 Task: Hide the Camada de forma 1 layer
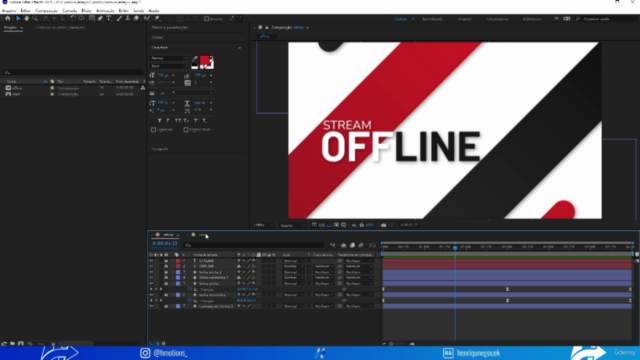tap(151, 306)
